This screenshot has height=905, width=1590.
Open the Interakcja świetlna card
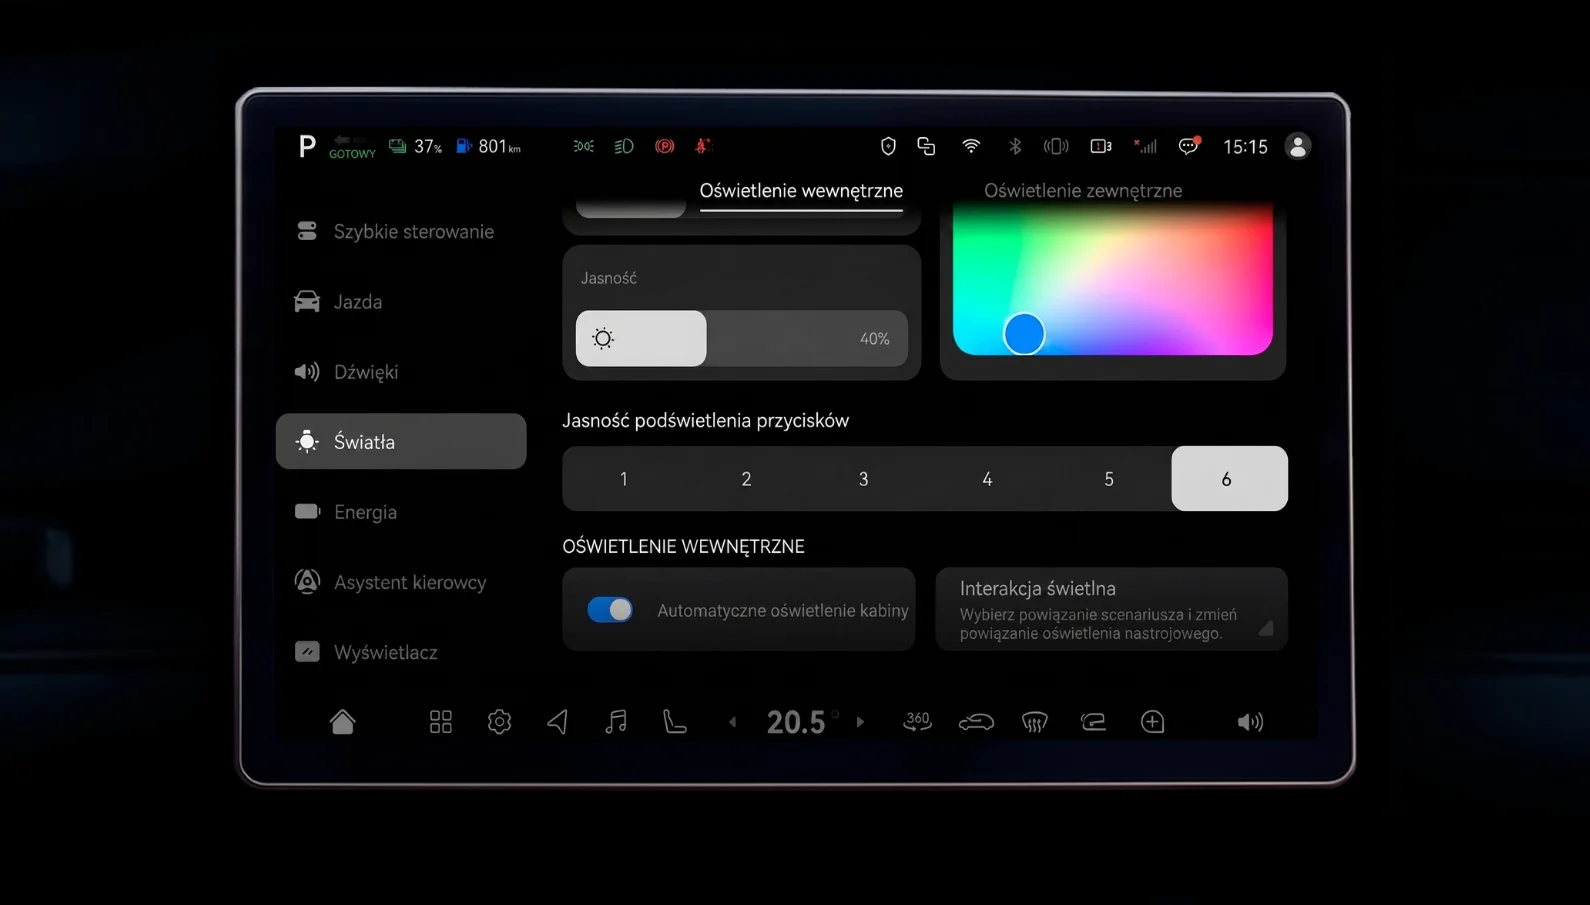pos(1111,609)
